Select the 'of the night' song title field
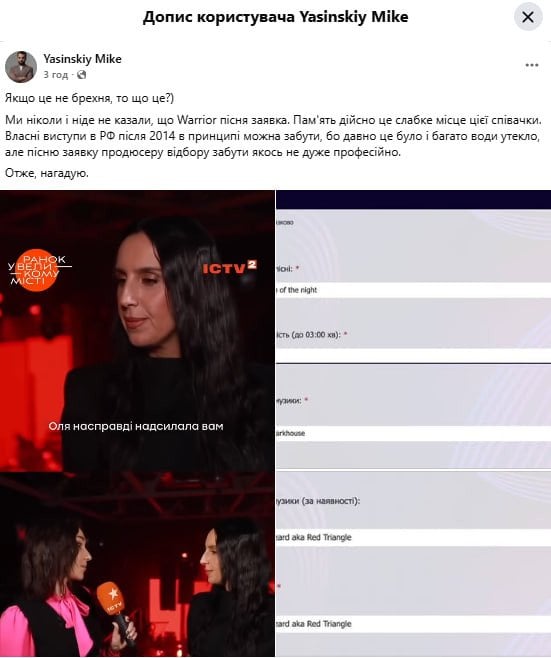The image size is (551, 658). [x=413, y=290]
